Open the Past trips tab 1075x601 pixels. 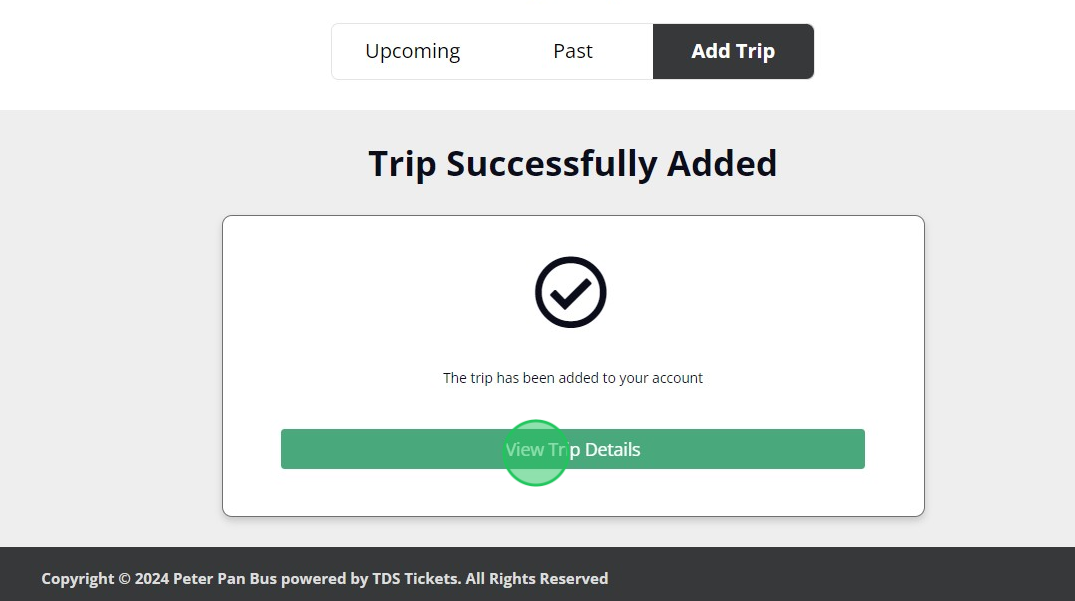click(573, 51)
